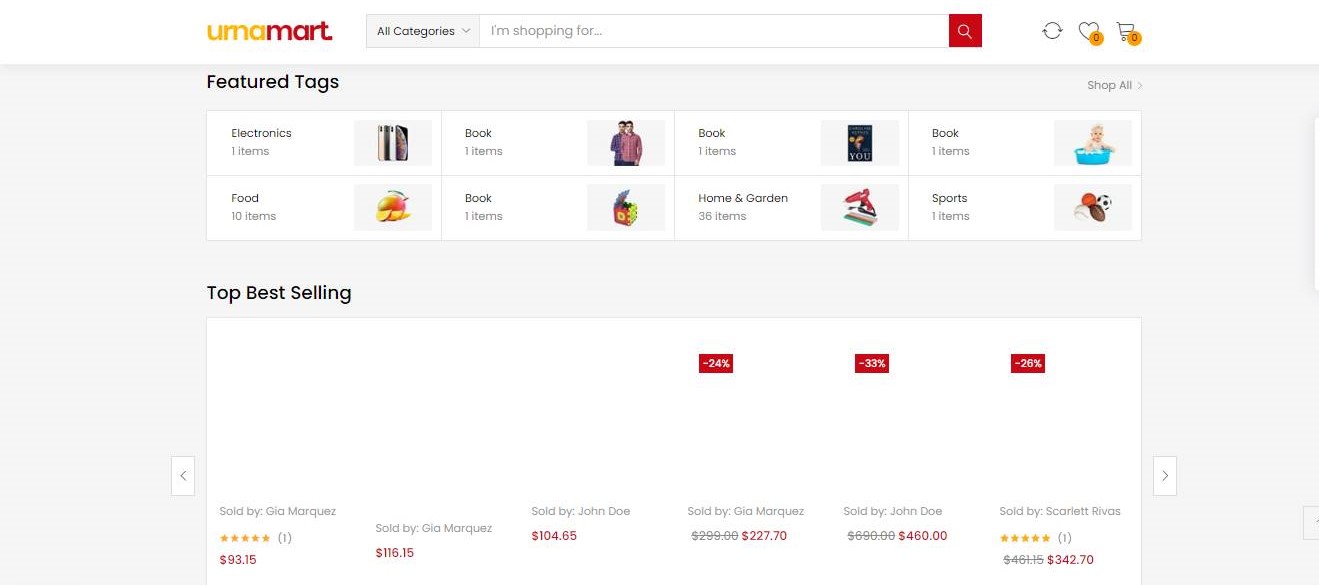Viewport: 1319px width, 585px height.
Task: Expand the All Categories dropdown
Action: (x=423, y=31)
